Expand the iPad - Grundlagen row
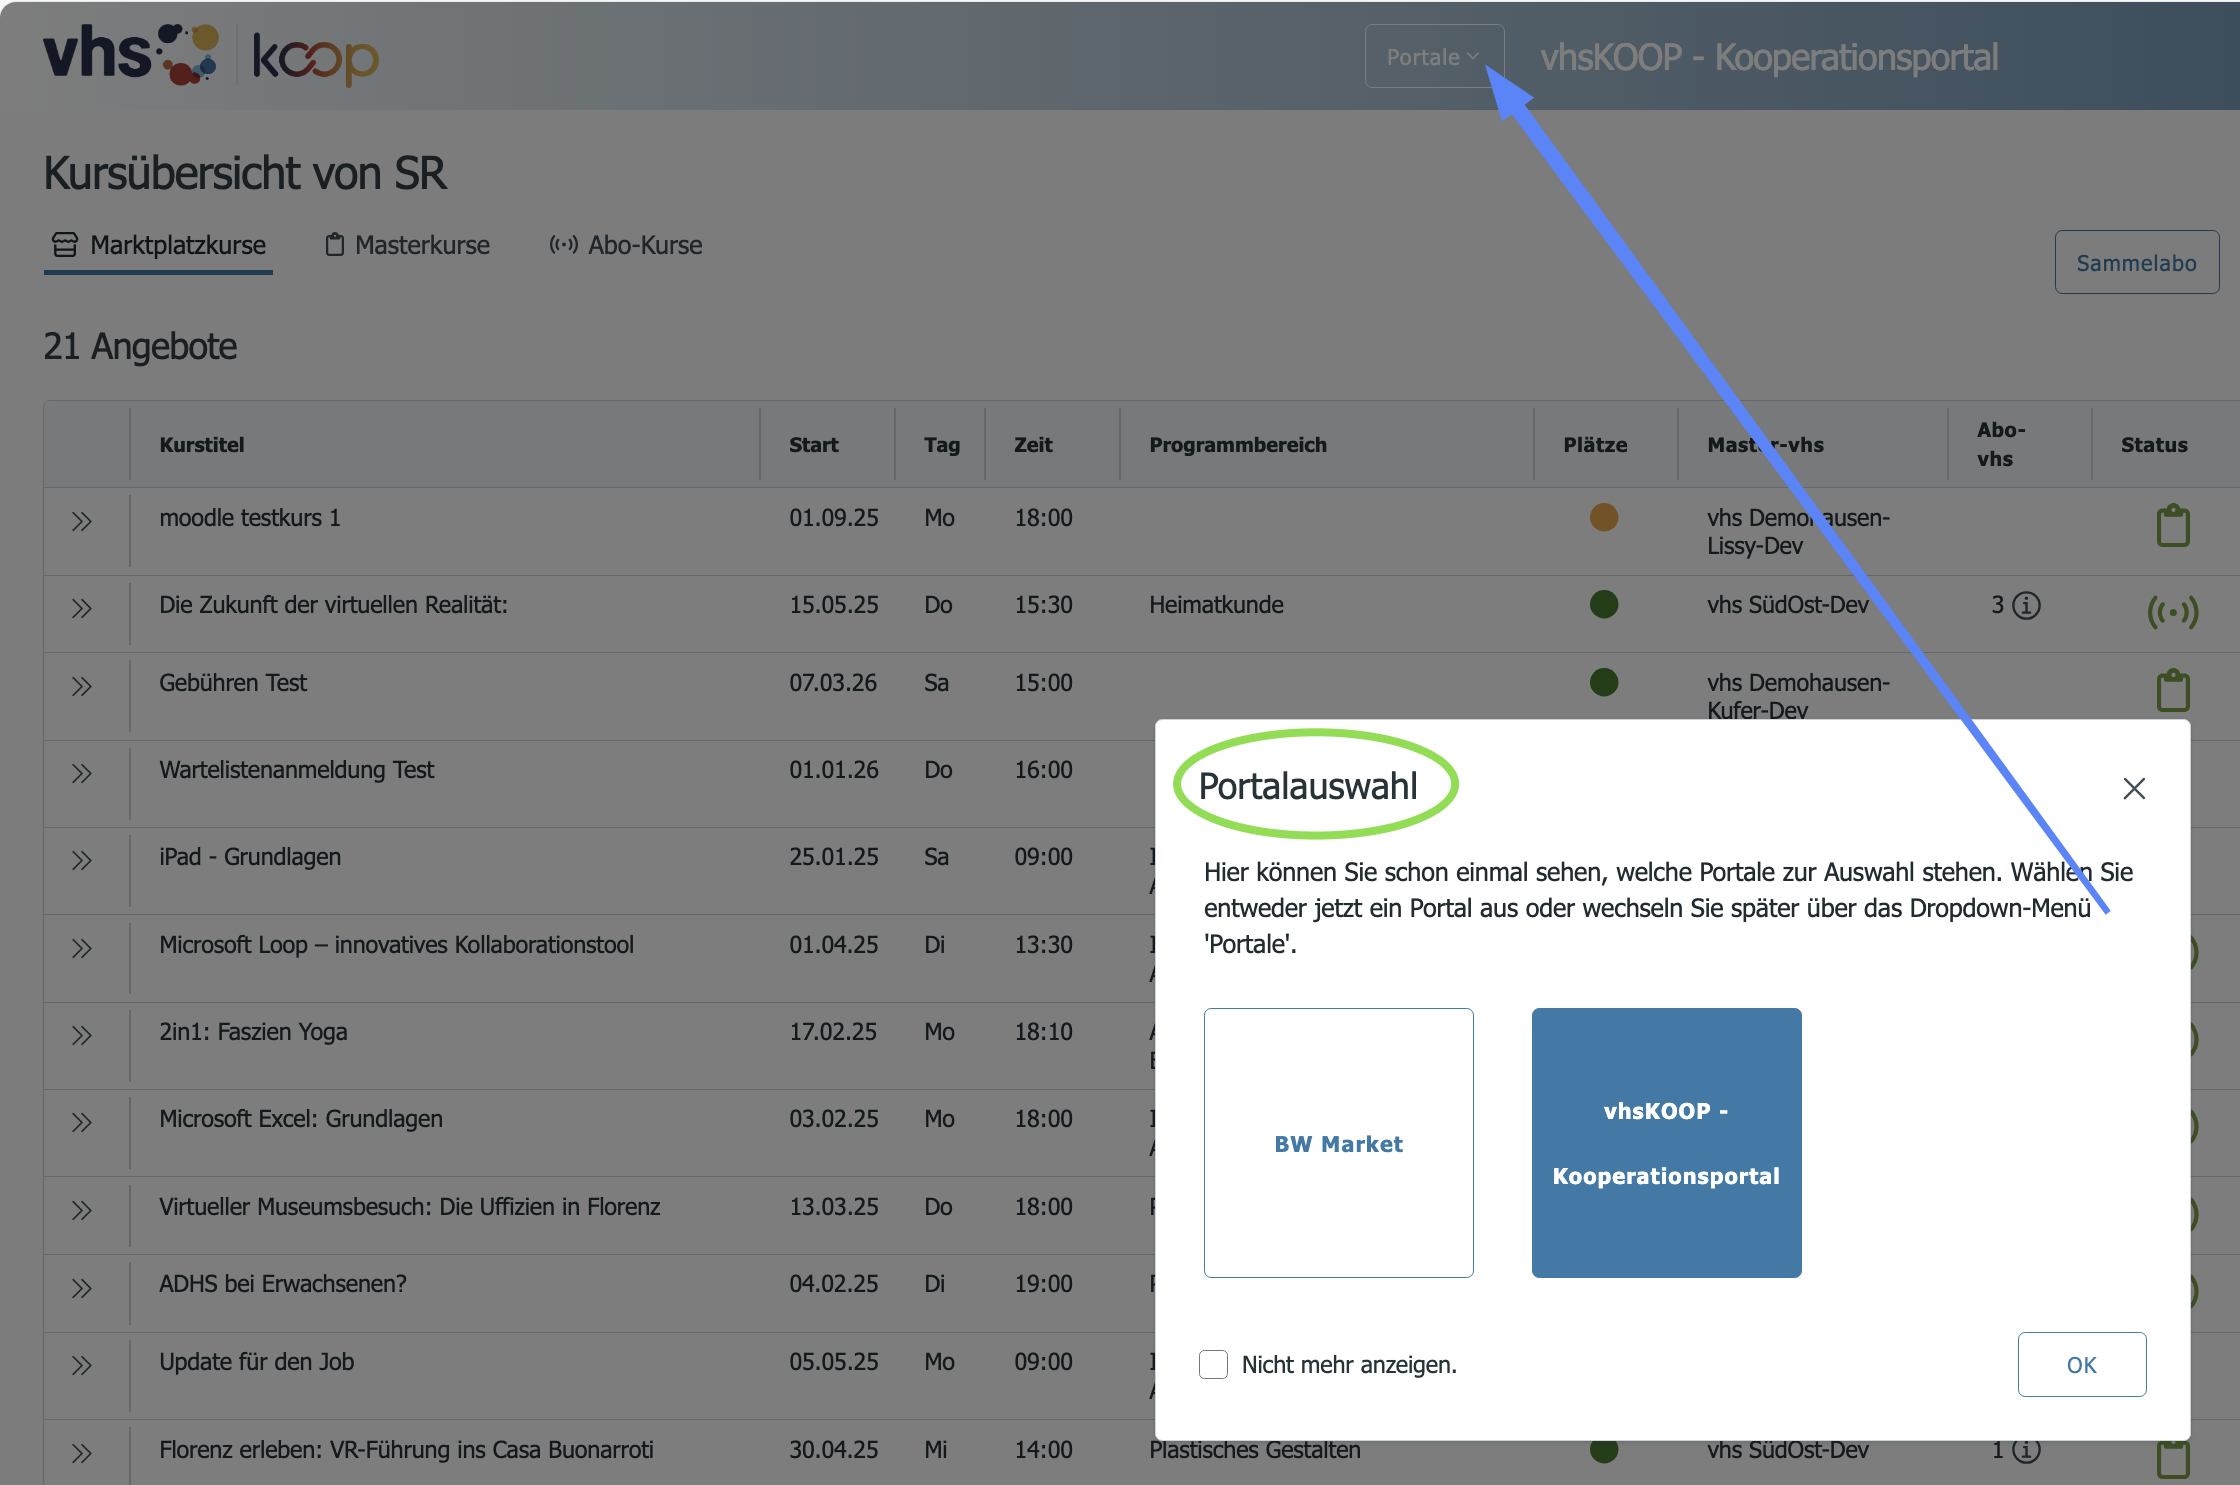The image size is (2240, 1485). click(82, 861)
